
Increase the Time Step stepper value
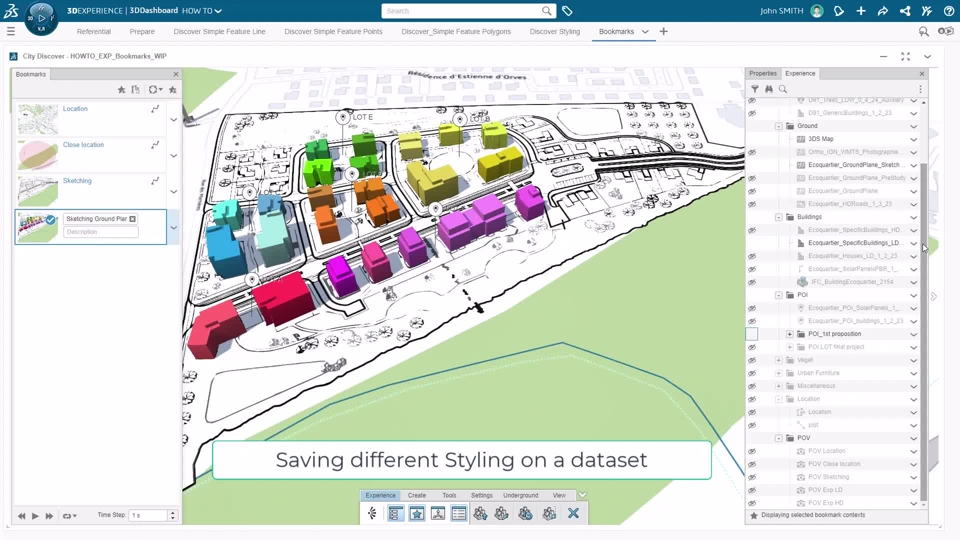(x=173, y=512)
